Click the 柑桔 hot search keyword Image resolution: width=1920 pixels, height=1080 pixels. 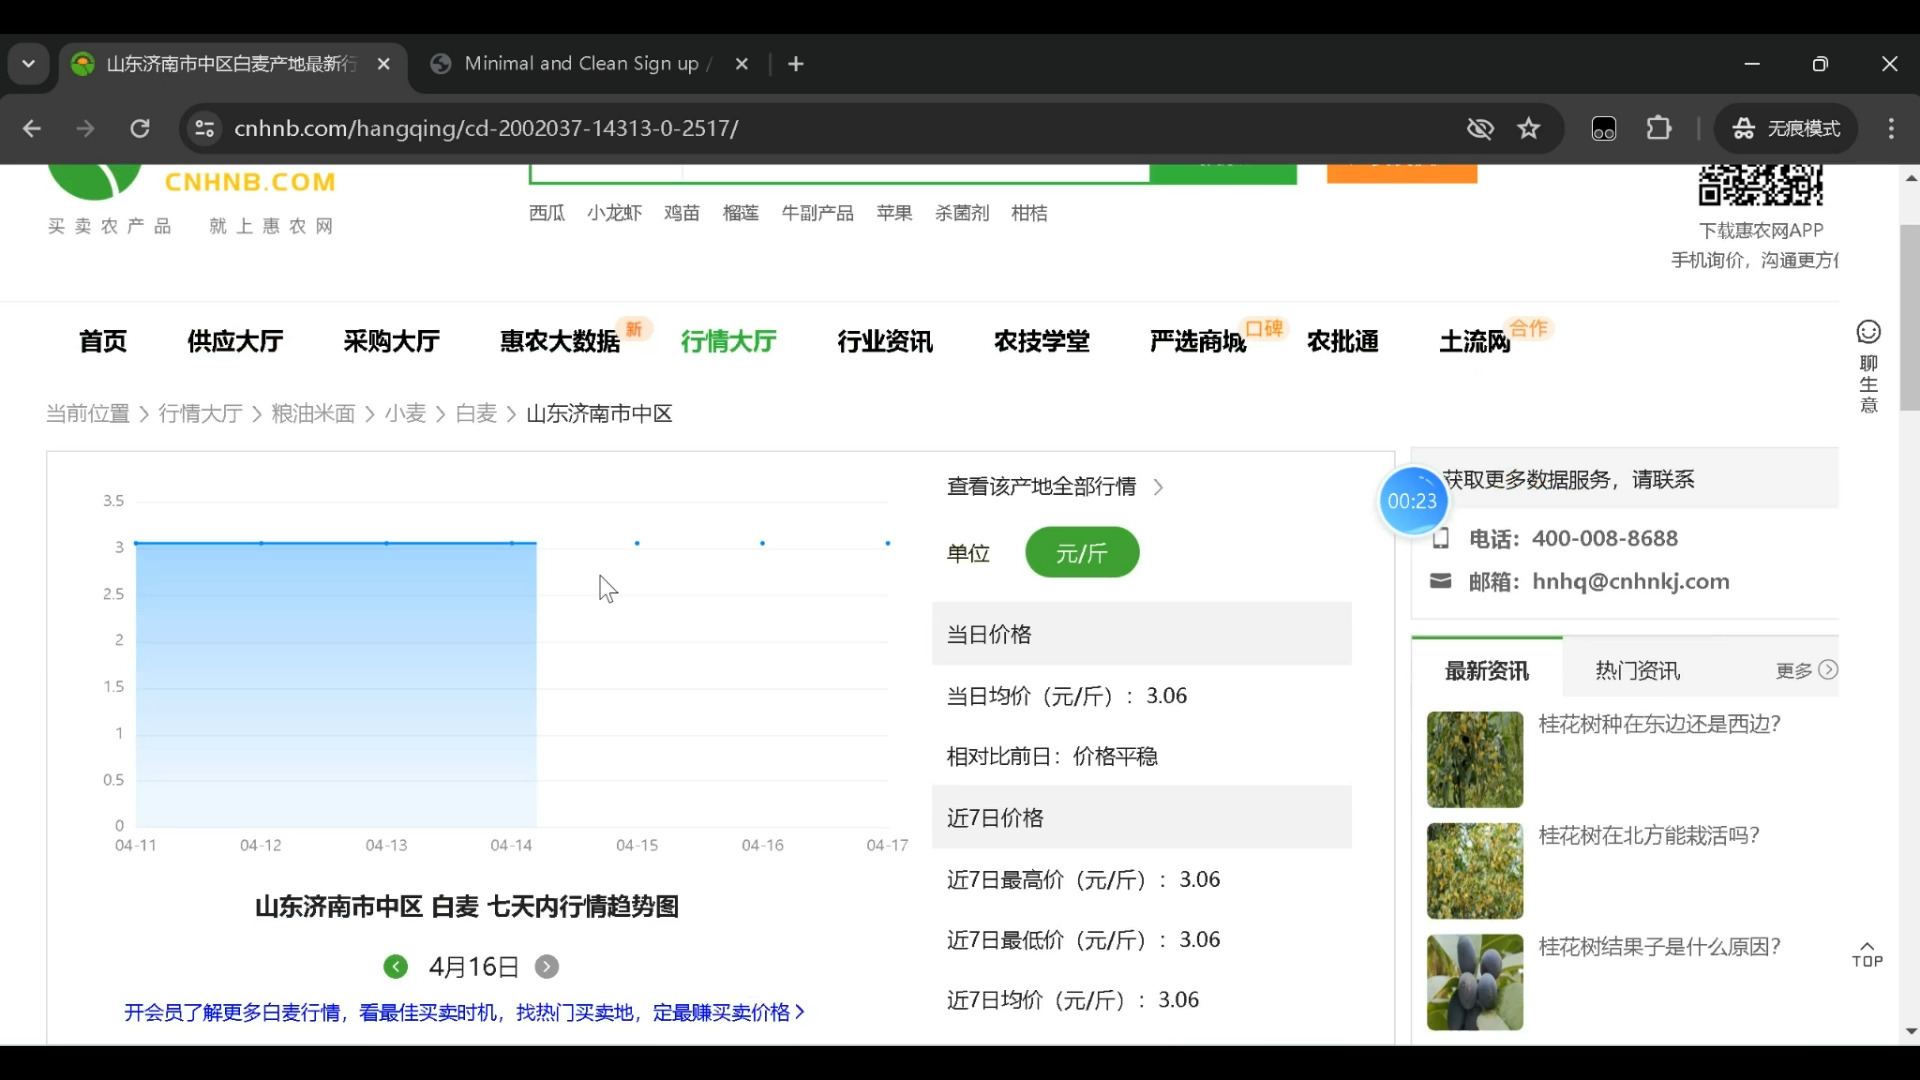[x=1029, y=213]
